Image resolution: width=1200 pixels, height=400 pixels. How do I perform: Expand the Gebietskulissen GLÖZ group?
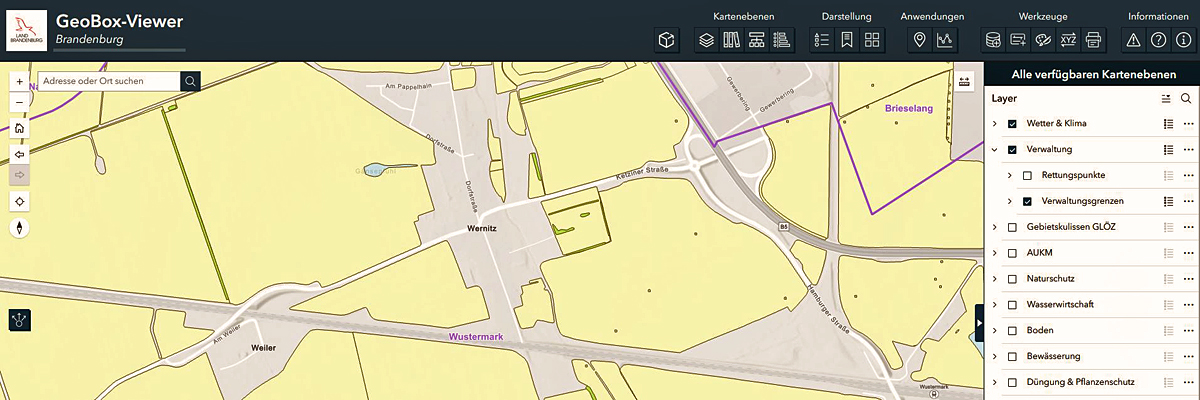[x=995, y=227]
